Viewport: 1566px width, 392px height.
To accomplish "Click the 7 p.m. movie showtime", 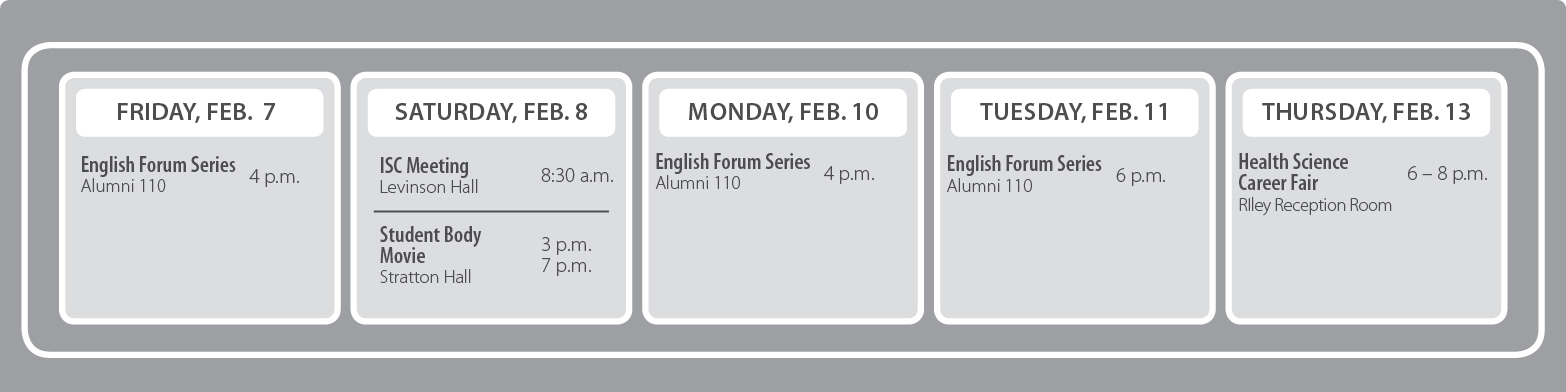I will [566, 266].
